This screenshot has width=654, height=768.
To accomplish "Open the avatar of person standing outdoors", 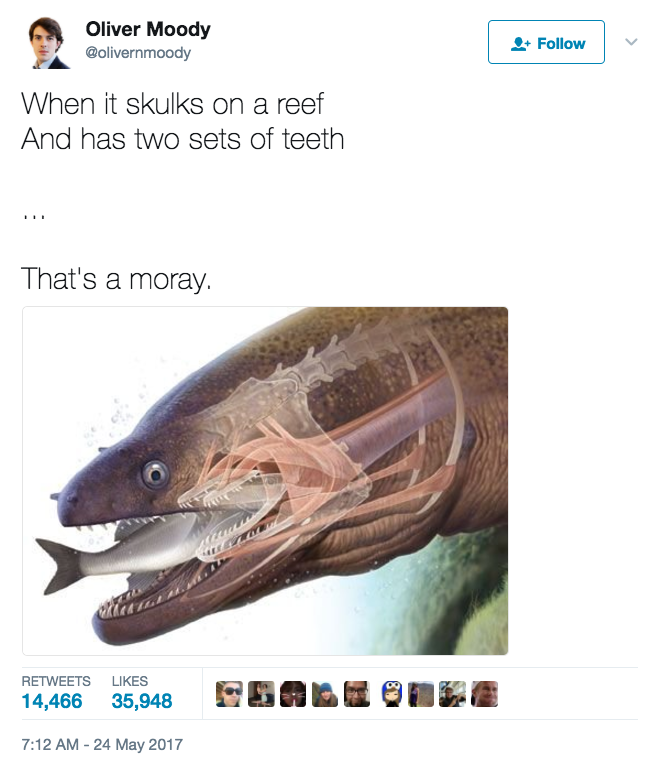I will 421,694.
